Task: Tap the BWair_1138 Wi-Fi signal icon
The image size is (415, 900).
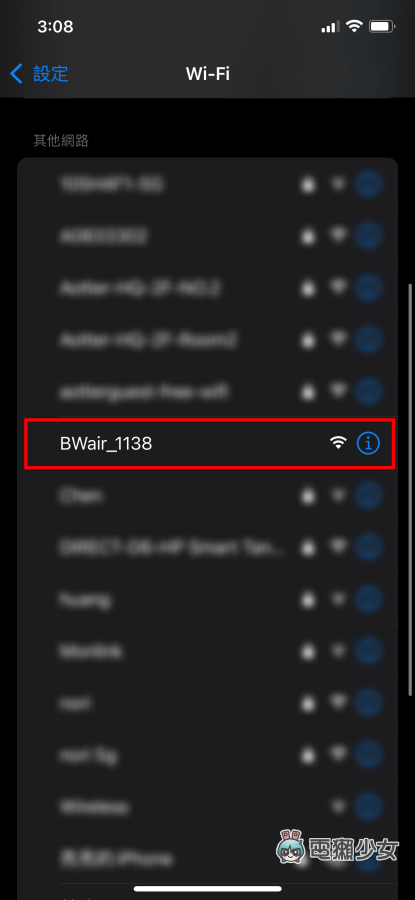Action: [339, 443]
